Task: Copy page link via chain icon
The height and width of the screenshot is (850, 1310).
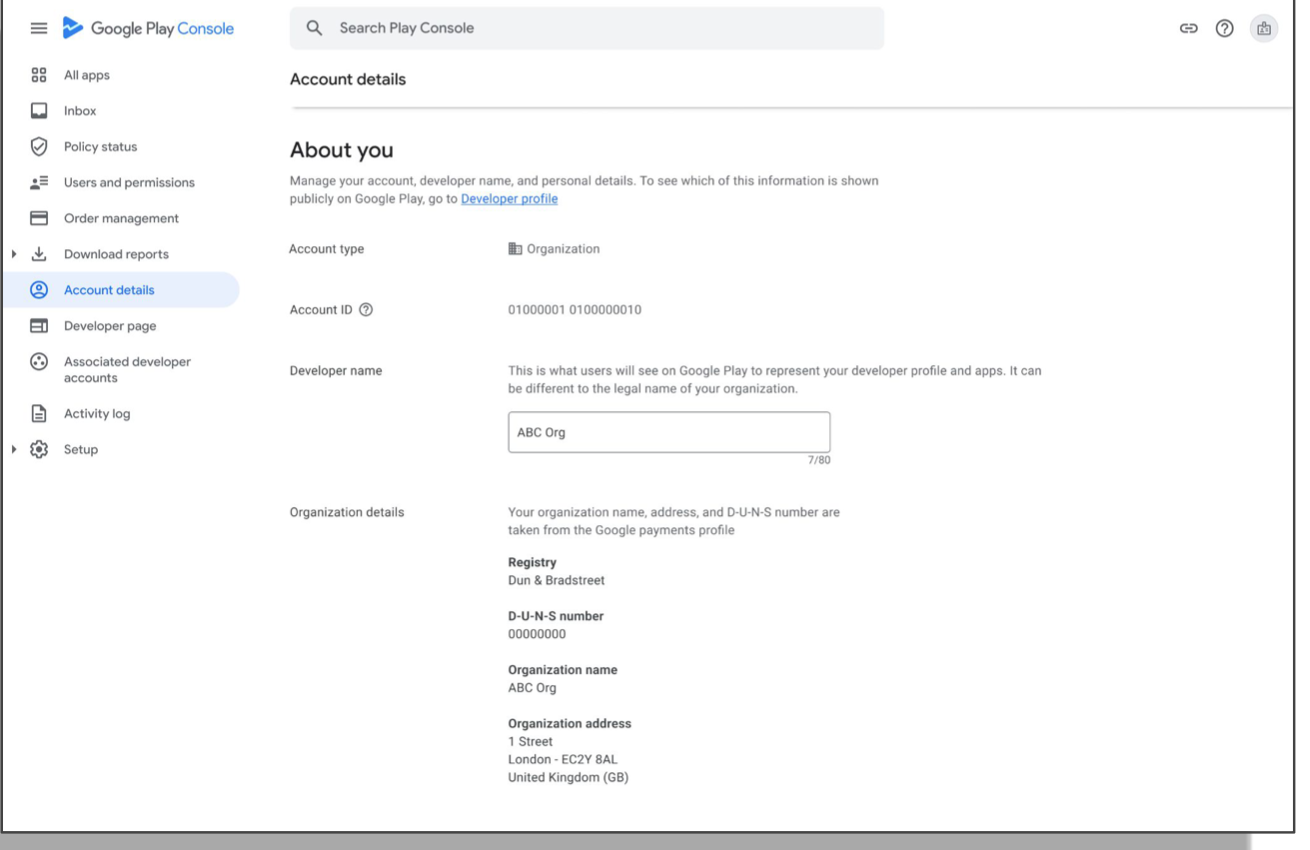Action: point(1188,29)
